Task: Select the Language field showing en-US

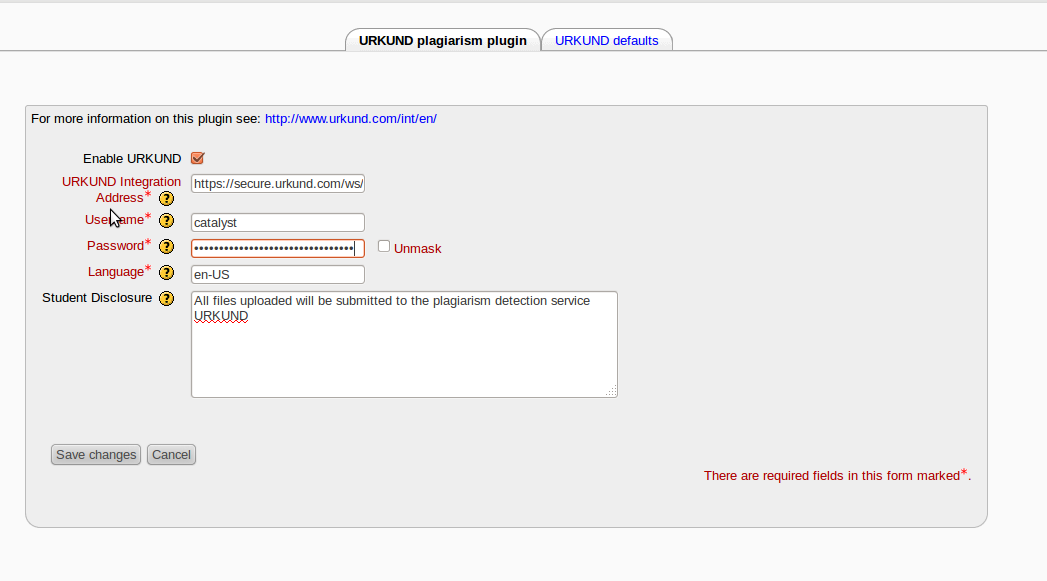Action: click(x=277, y=275)
